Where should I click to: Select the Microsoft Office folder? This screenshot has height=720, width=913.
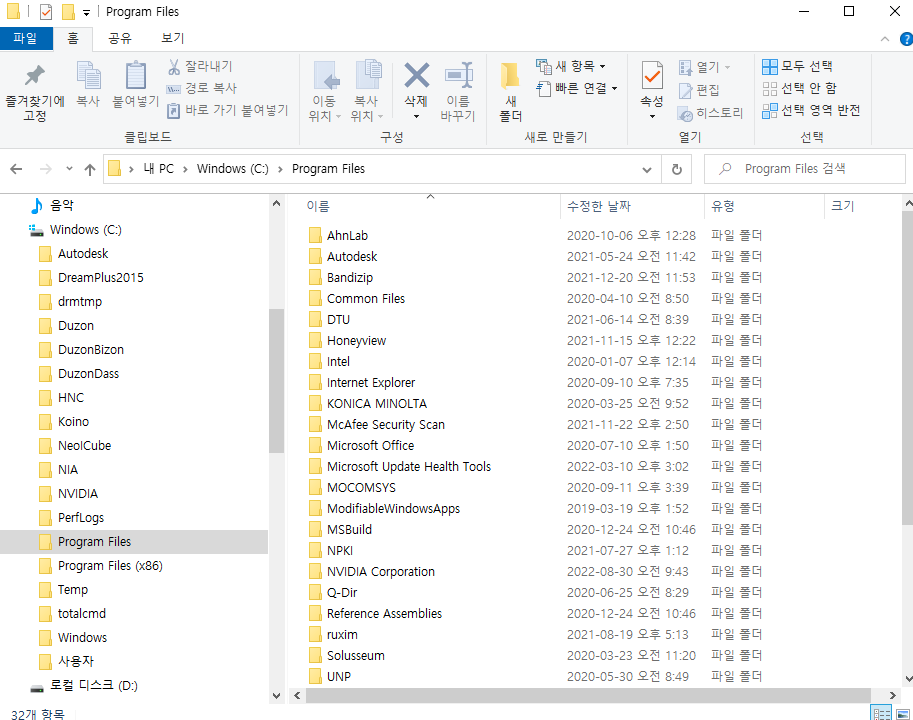(370, 445)
